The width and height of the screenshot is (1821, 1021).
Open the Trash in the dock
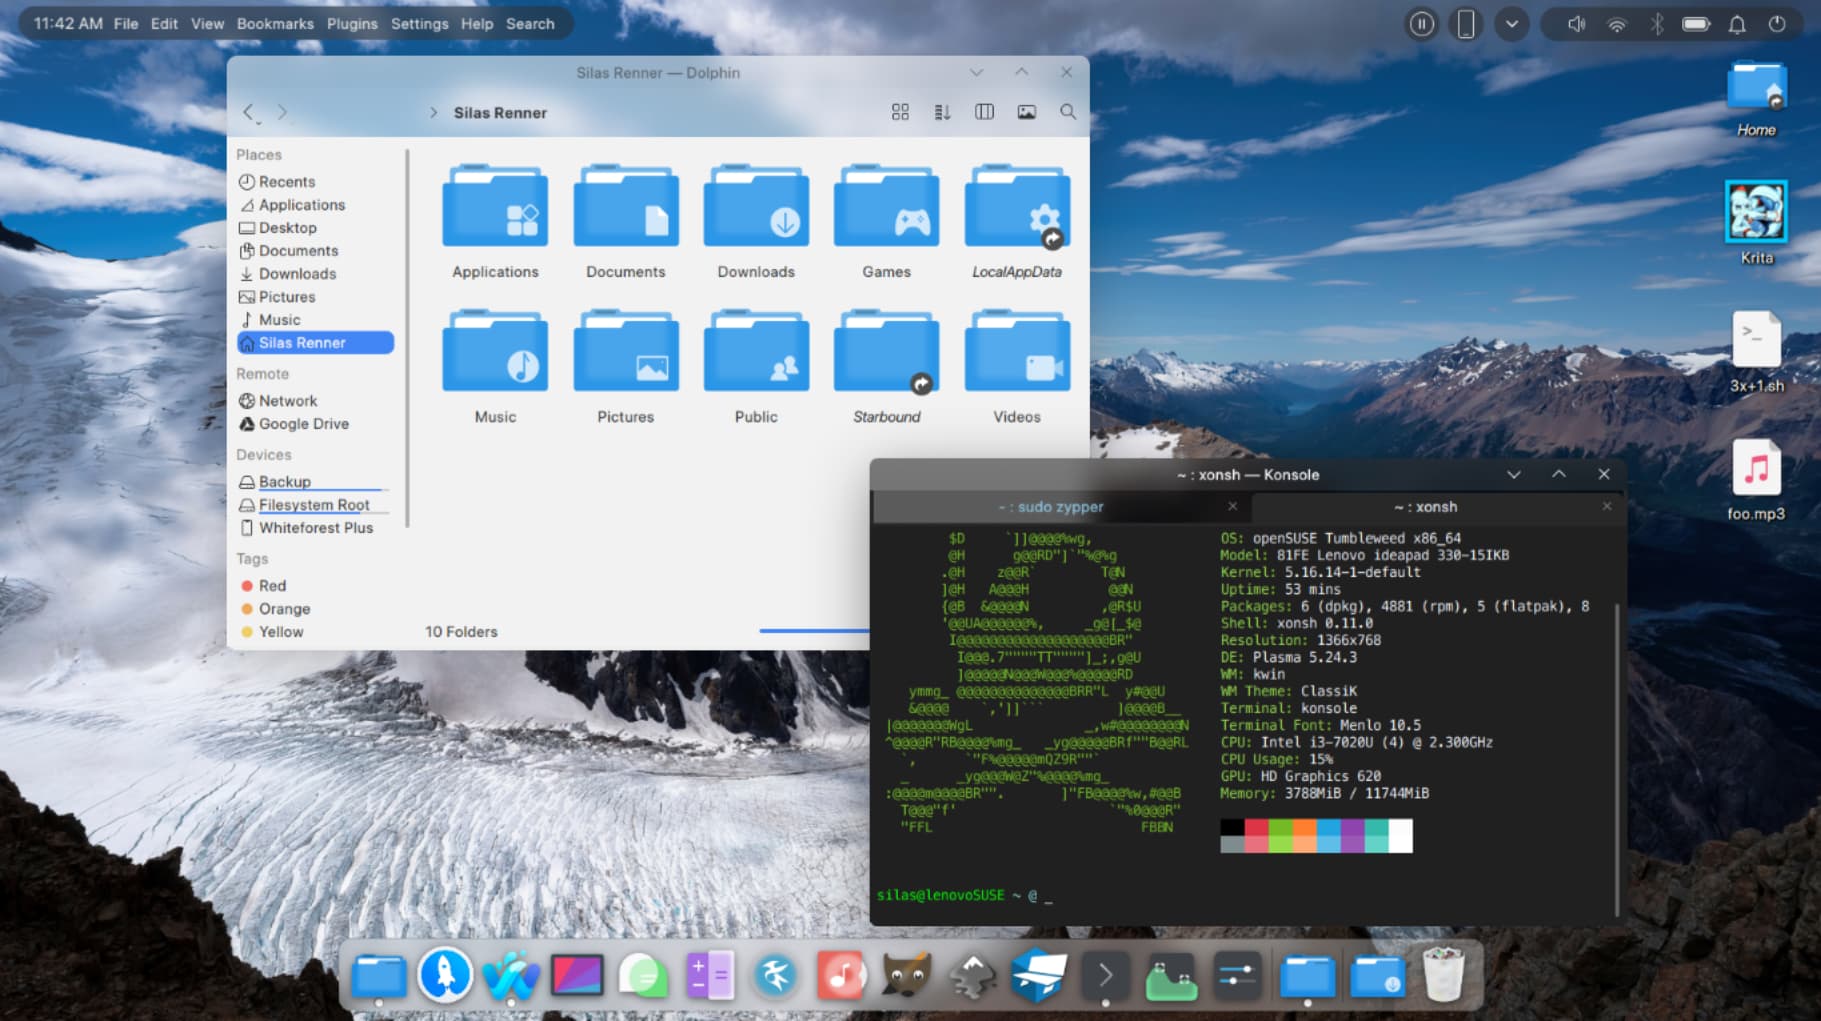[1443, 975]
